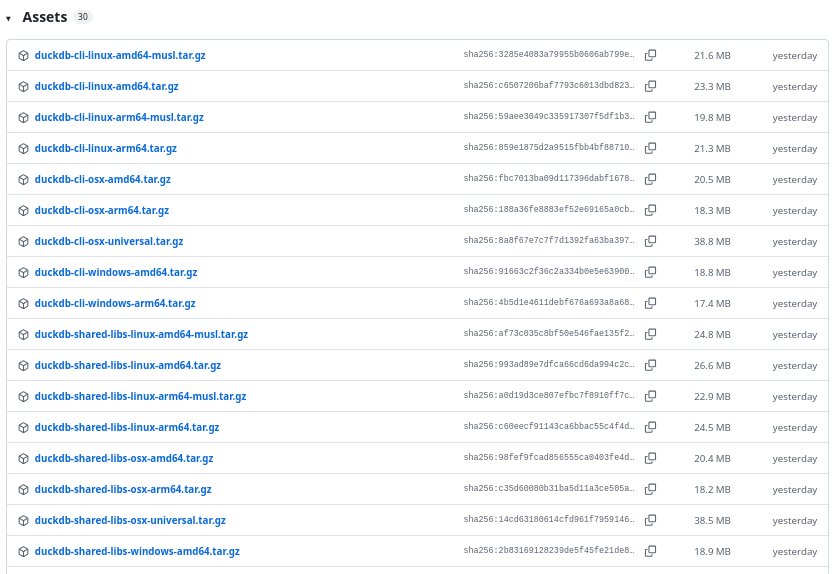Screen dimensions: 837x574
Task: Download duckdb-cli-osx-arm64.tar.gz
Action: click(x=102, y=210)
